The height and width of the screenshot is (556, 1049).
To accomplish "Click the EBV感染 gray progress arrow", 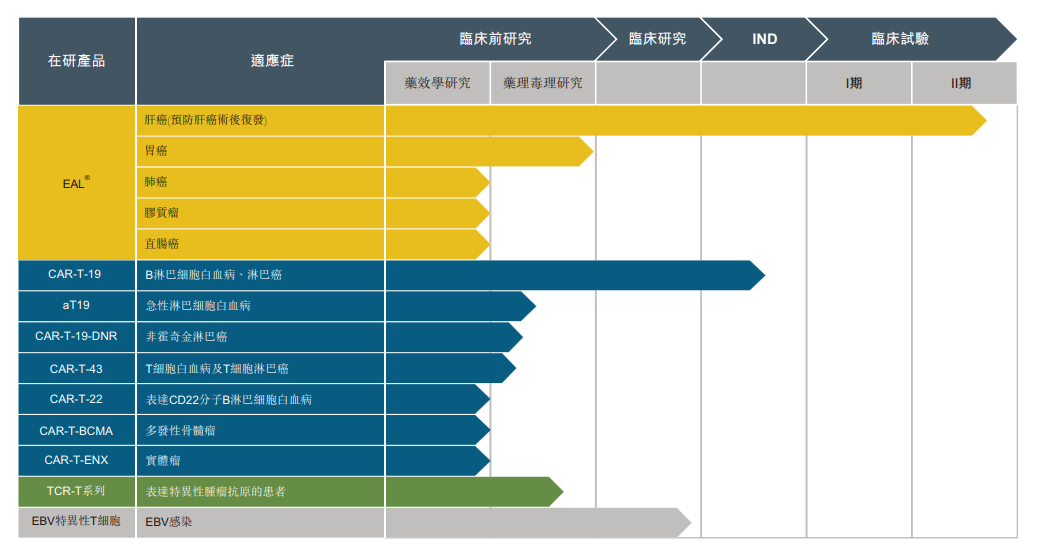I will click(539, 523).
